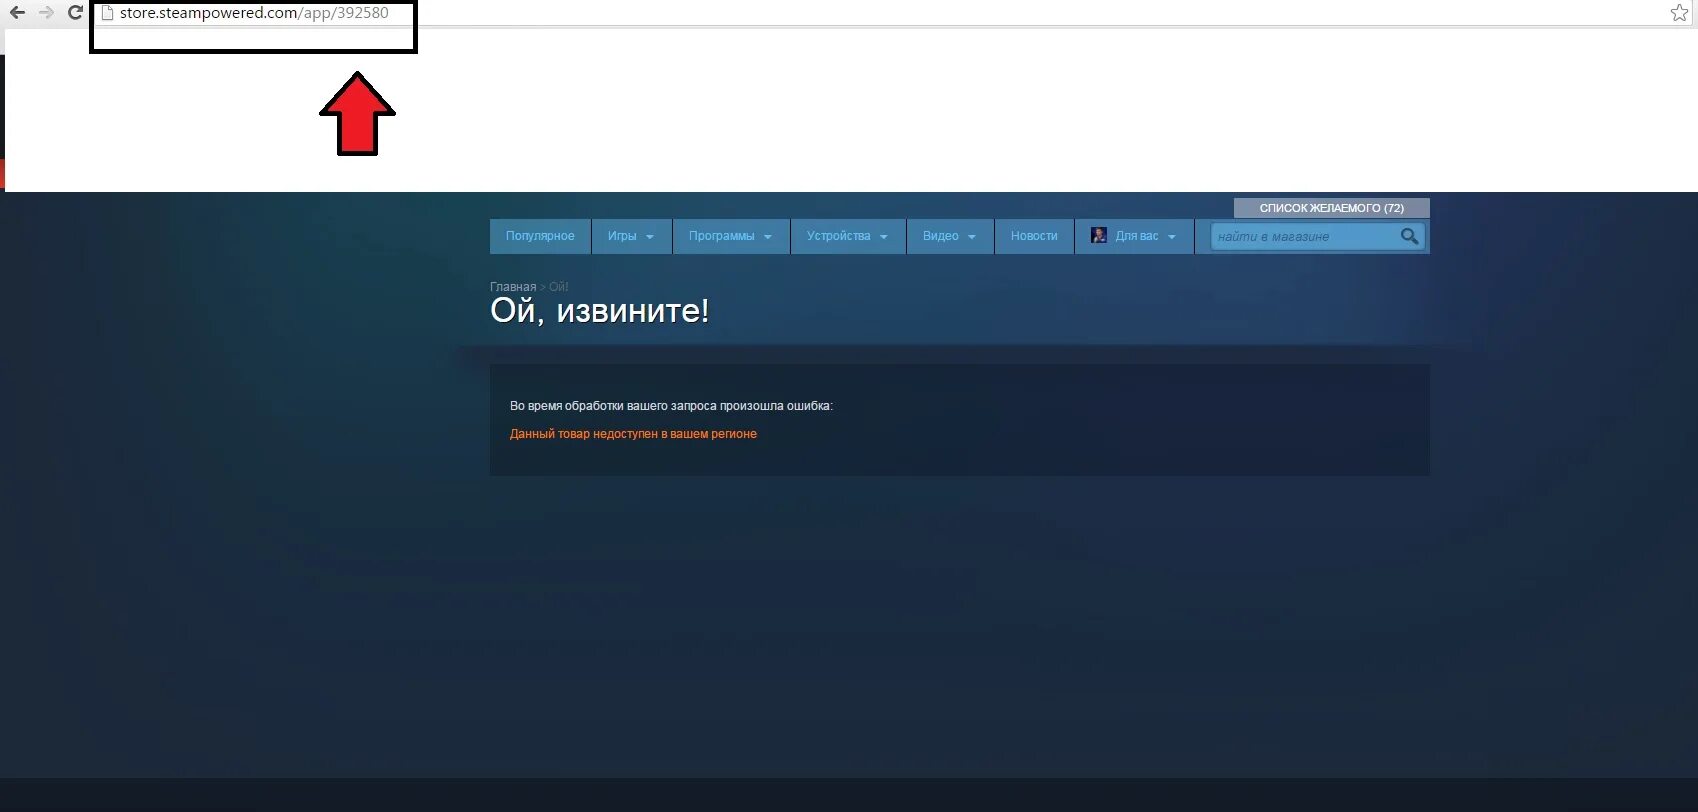Expand the dropdown arrow next to Программы

(x=768, y=237)
